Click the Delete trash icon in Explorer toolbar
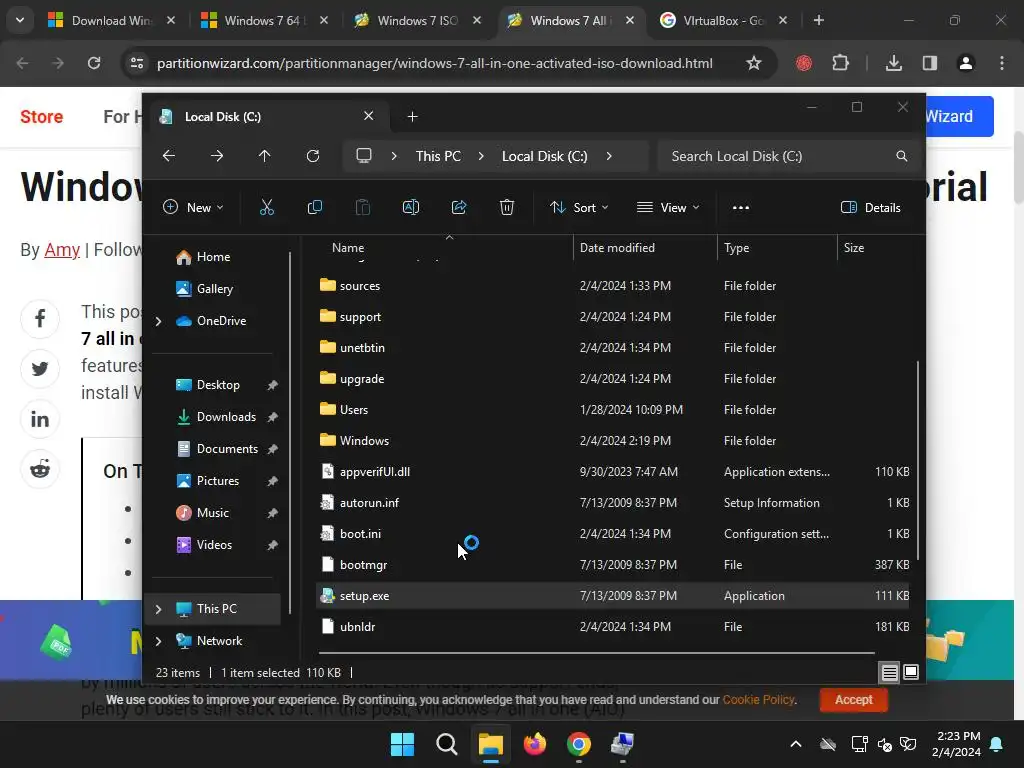1024x768 pixels. (507, 208)
